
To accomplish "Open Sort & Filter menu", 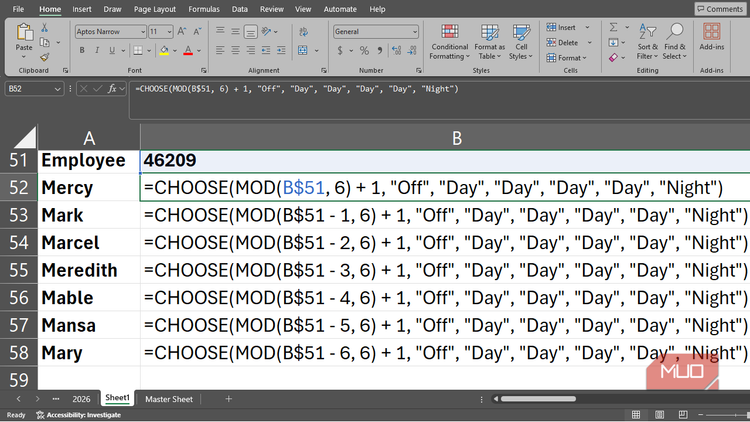I will [648, 42].
